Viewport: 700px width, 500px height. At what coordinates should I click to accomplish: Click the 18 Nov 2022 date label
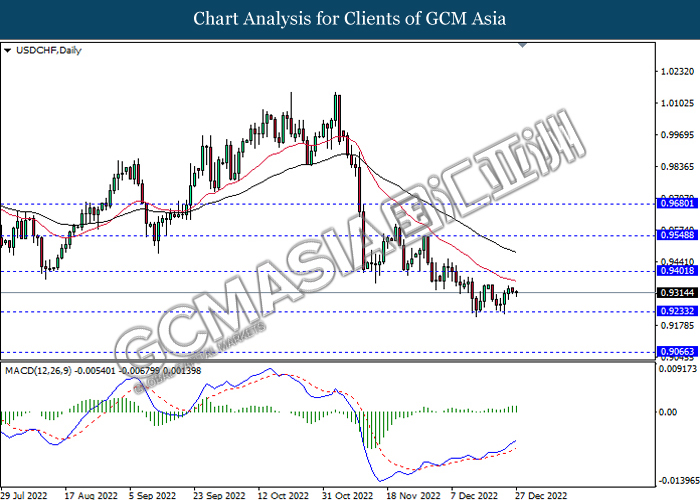coord(413,495)
